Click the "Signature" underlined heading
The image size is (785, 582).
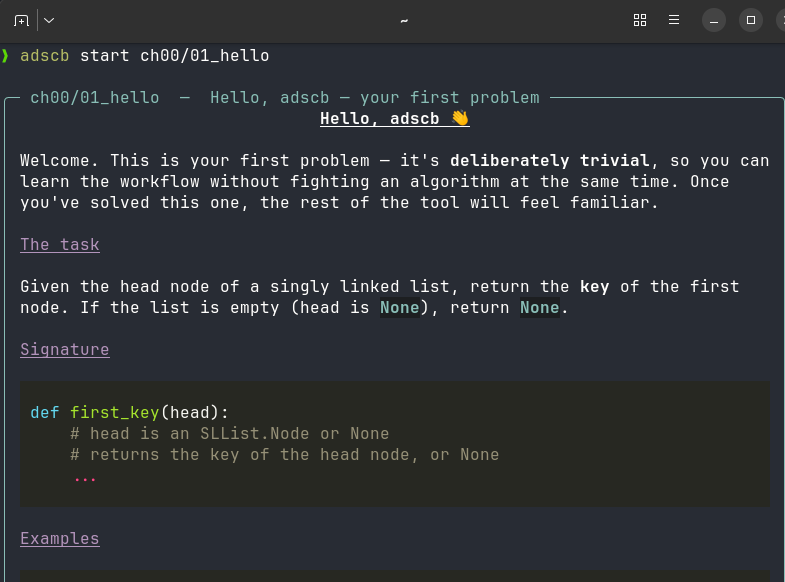pyautogui.click(x=65, y=350)
